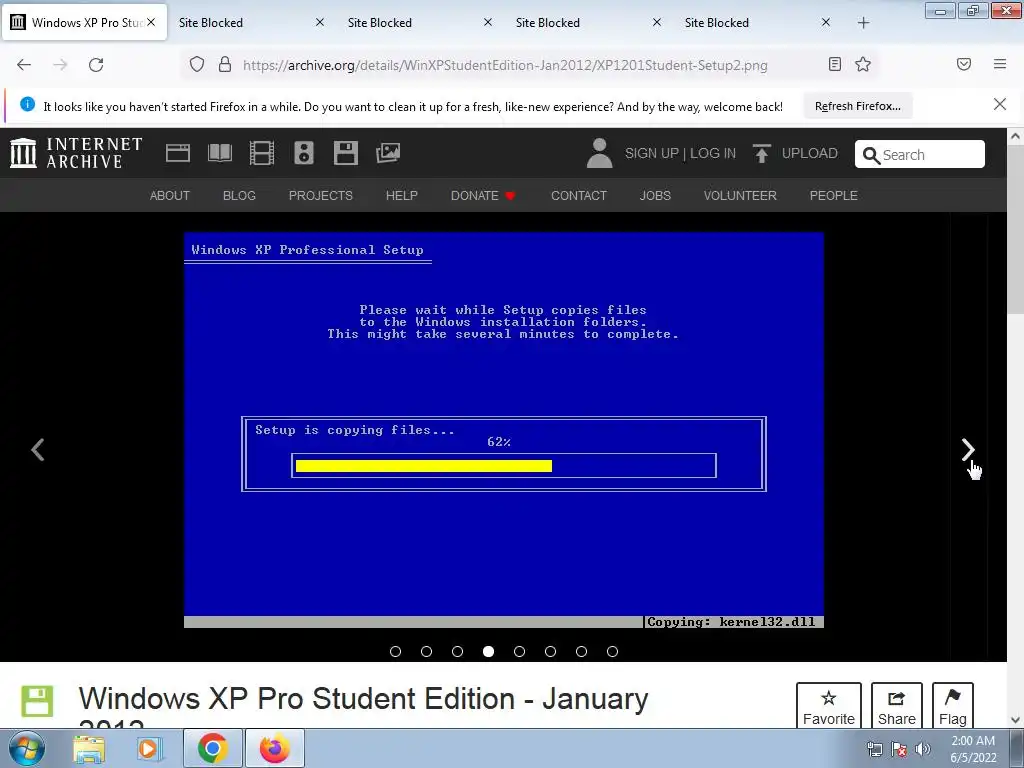
Task: Select the first carousel dot
Action: point(395,651)
